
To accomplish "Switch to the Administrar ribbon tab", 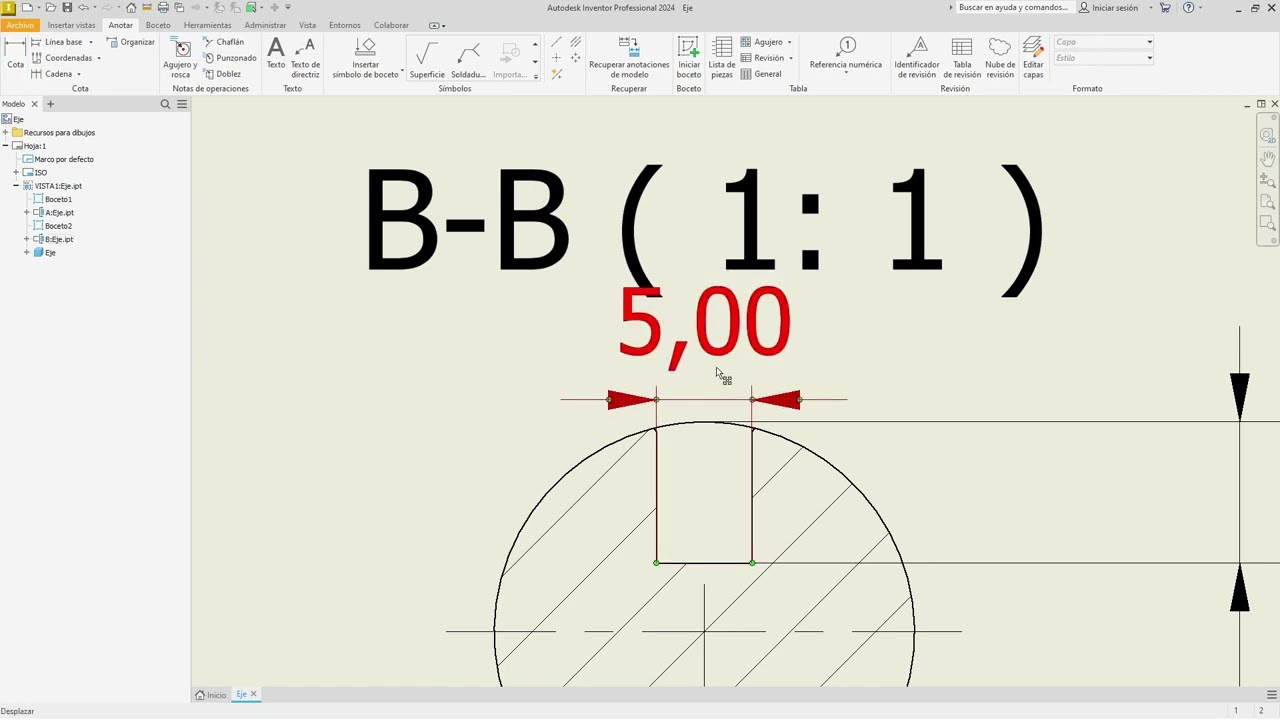I will point(265,25).
